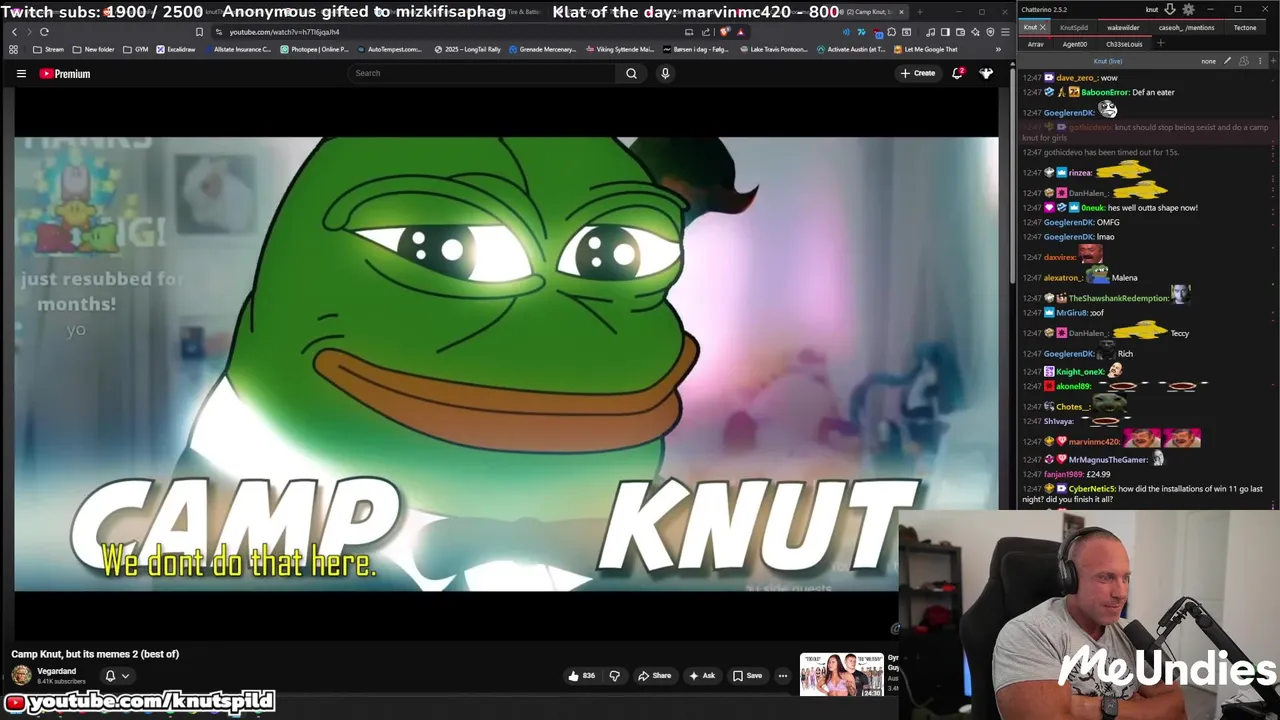Viewport: 1280px width, 720px height.
Task: Switch to the Tectone Chatterino tab
Action: 1245,27
